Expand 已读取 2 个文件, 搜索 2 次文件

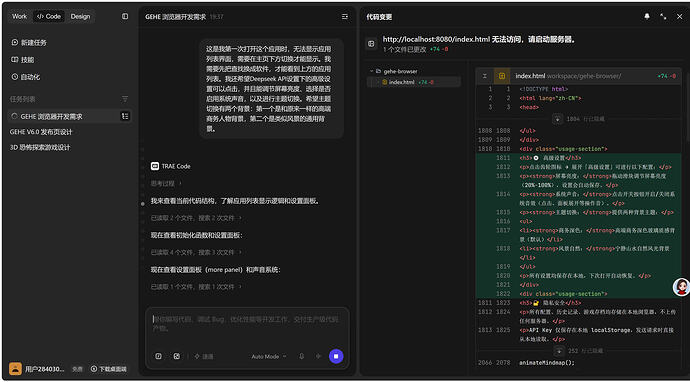(196, 218)
